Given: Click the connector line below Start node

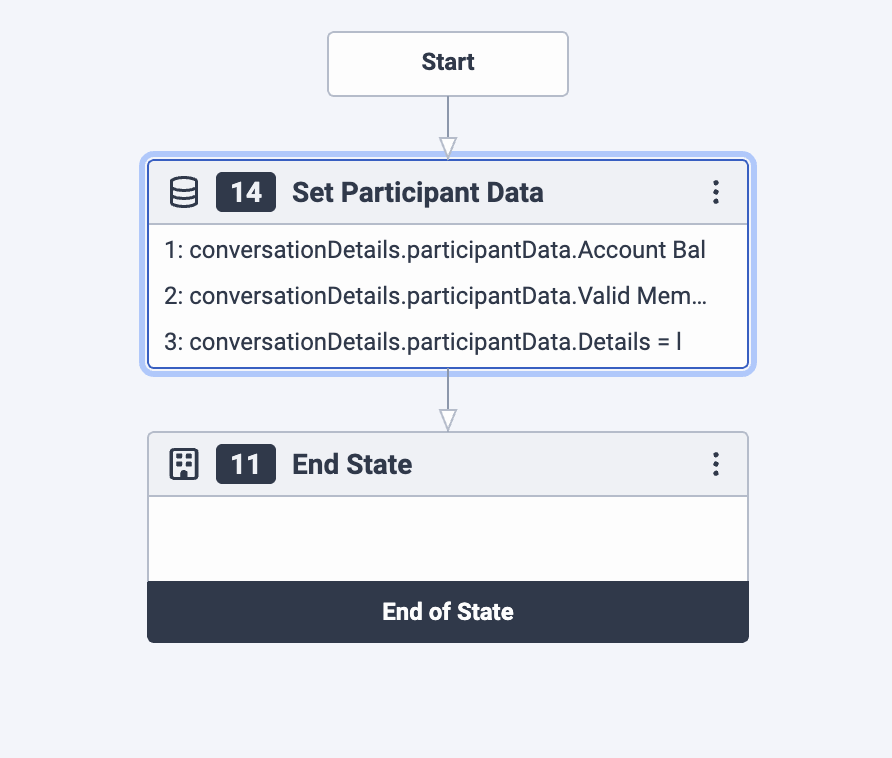Looking at the screenshot, I should coord(448,115).
